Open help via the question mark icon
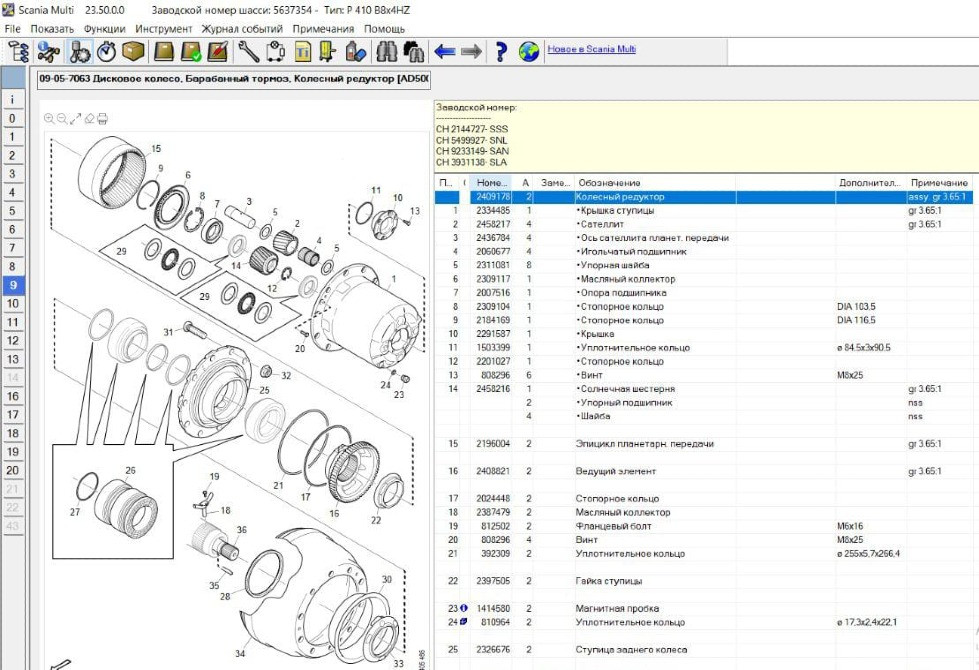This screenshot has width=979, height=670. click(x=501, y=51)
